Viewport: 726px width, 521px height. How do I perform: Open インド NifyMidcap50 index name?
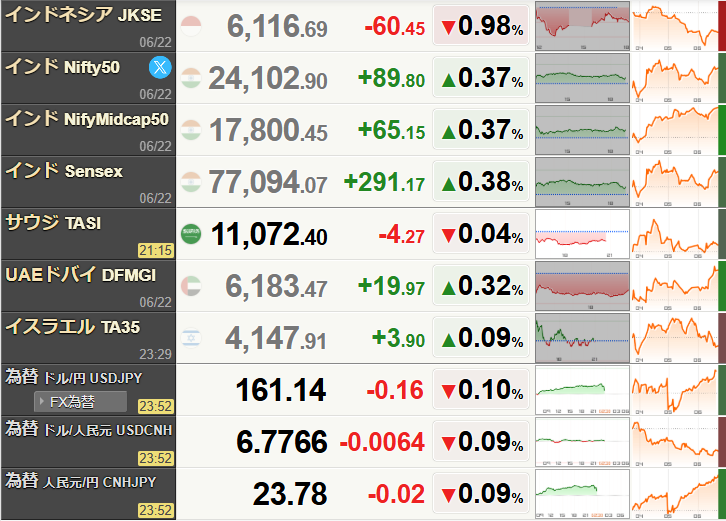click(87, 119)
